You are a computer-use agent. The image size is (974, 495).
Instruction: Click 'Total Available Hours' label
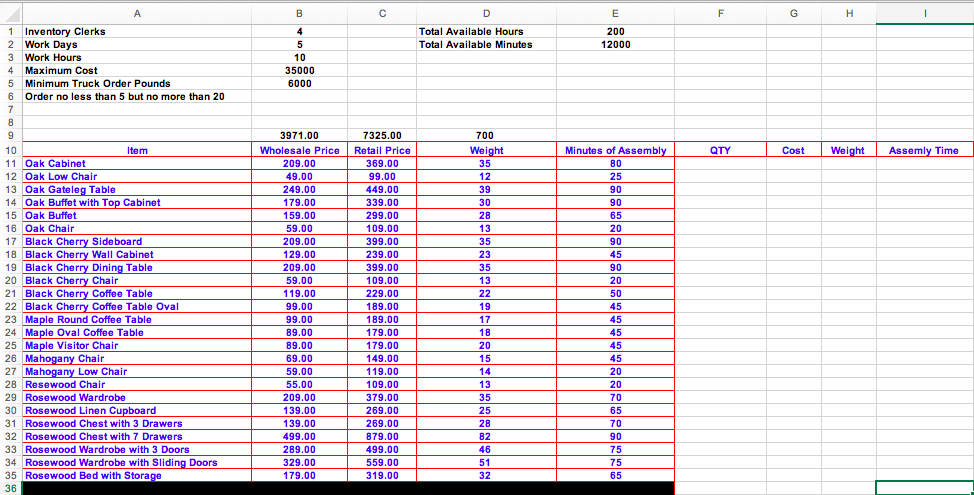click(487, 32)
